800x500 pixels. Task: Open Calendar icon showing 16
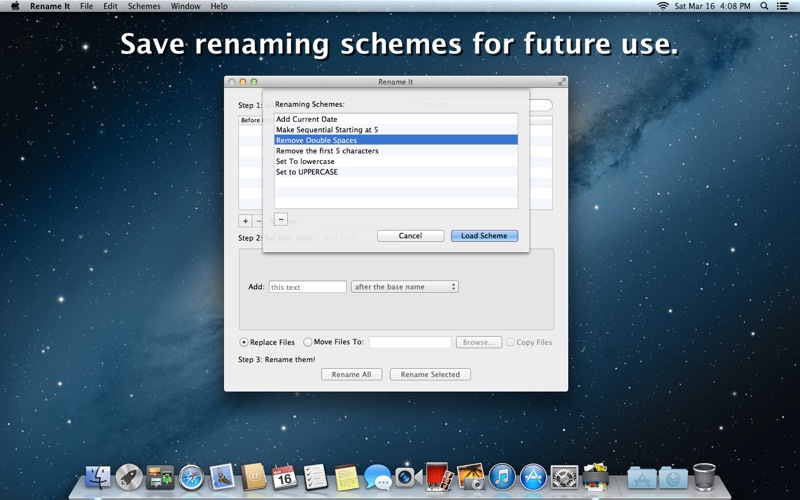point(284,478)
